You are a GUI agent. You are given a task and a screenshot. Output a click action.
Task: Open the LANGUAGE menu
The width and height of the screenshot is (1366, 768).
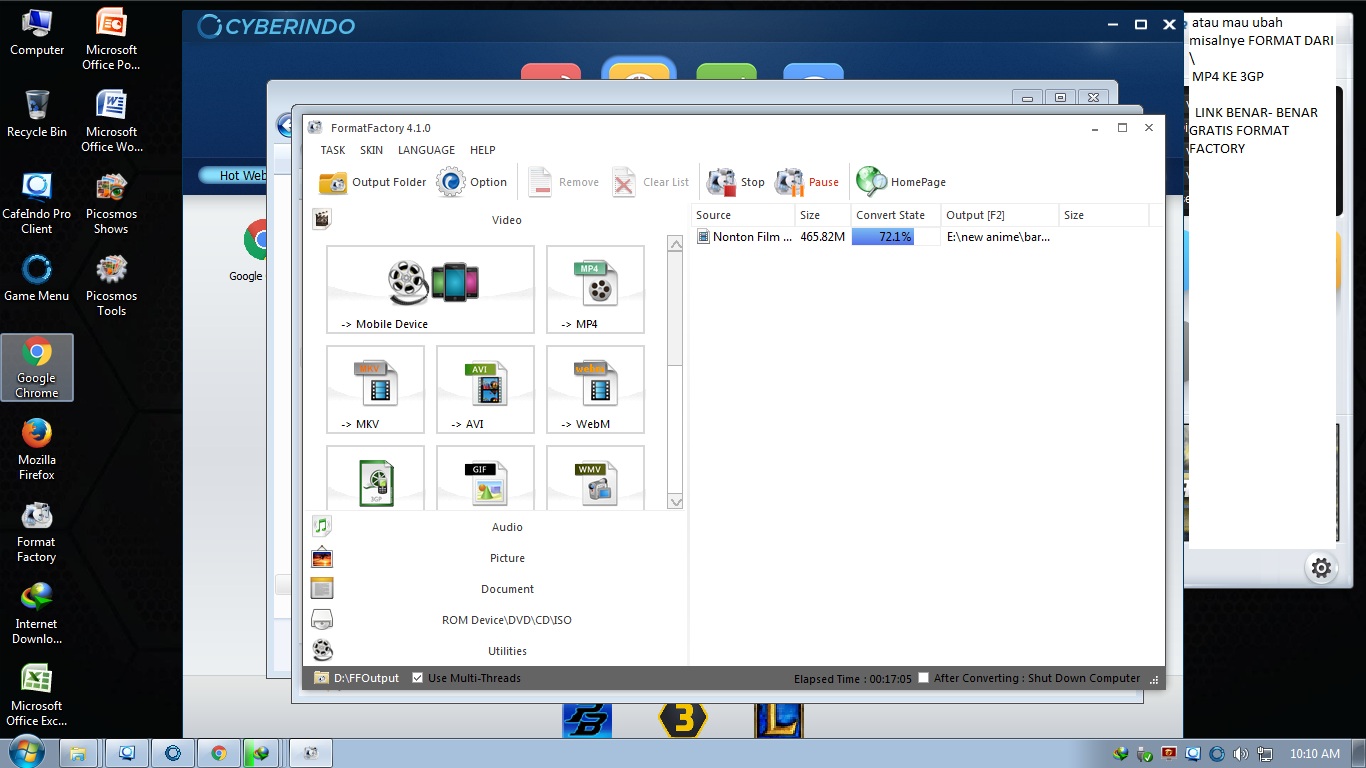click(x=426, y=150)
